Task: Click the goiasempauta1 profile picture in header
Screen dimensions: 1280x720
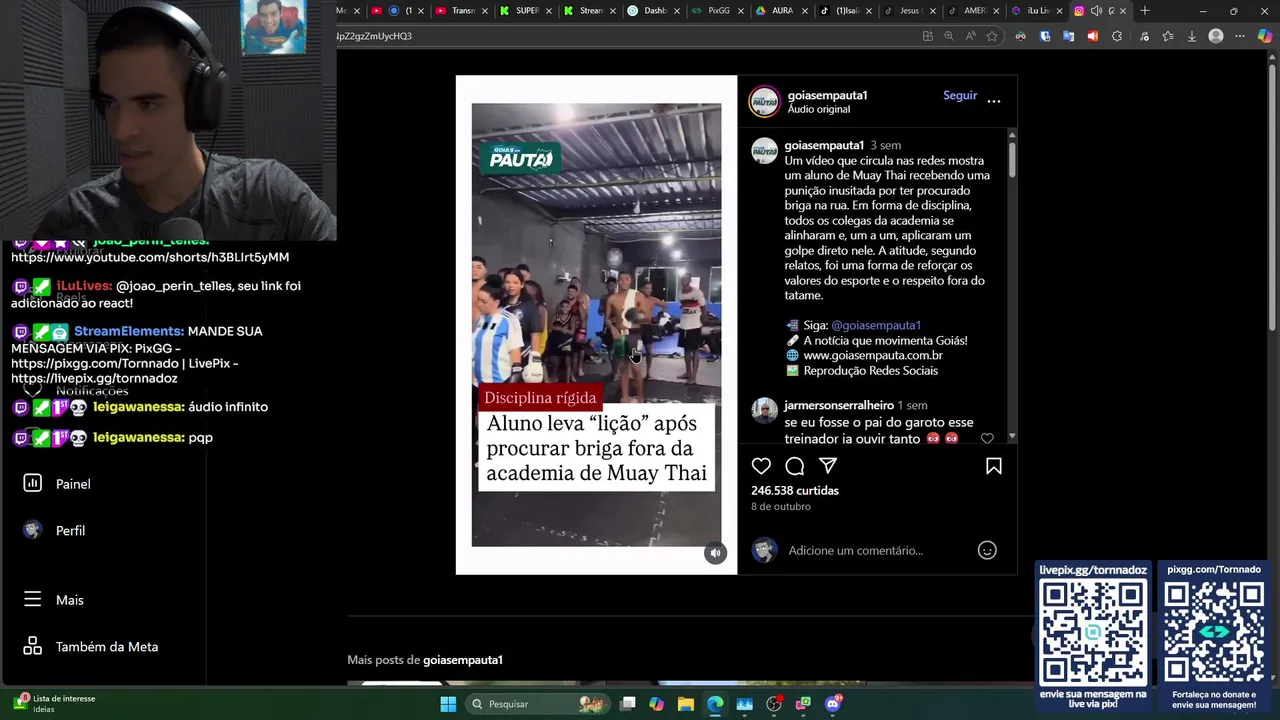Action: pyautogui.click(x=764, y=101)
